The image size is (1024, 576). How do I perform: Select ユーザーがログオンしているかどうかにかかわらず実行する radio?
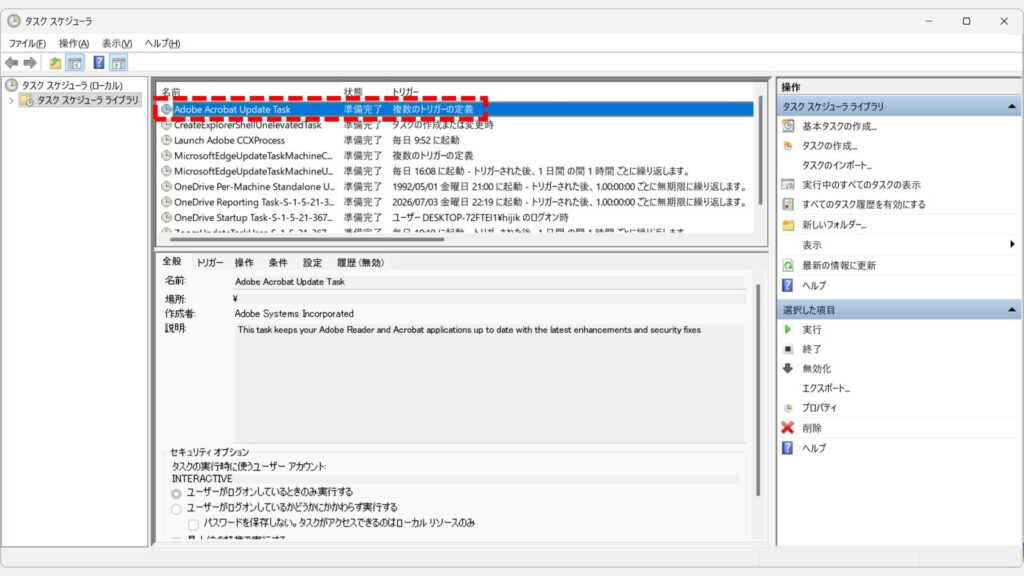click(x=176, y=509)
